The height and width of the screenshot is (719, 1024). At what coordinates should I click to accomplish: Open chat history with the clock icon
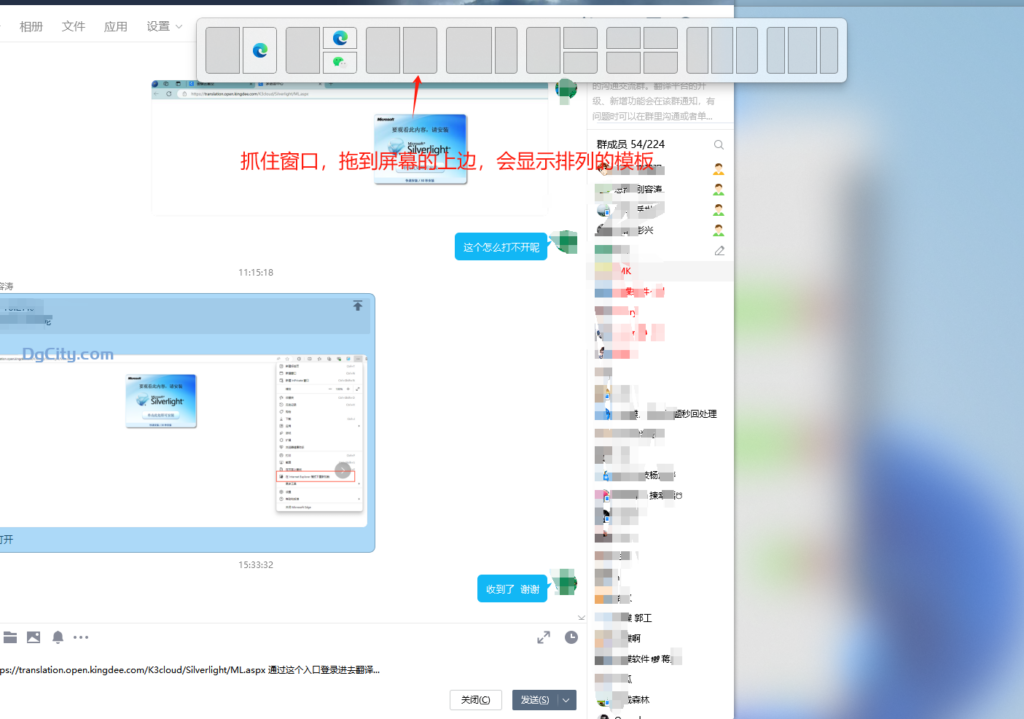coord(571,637)
